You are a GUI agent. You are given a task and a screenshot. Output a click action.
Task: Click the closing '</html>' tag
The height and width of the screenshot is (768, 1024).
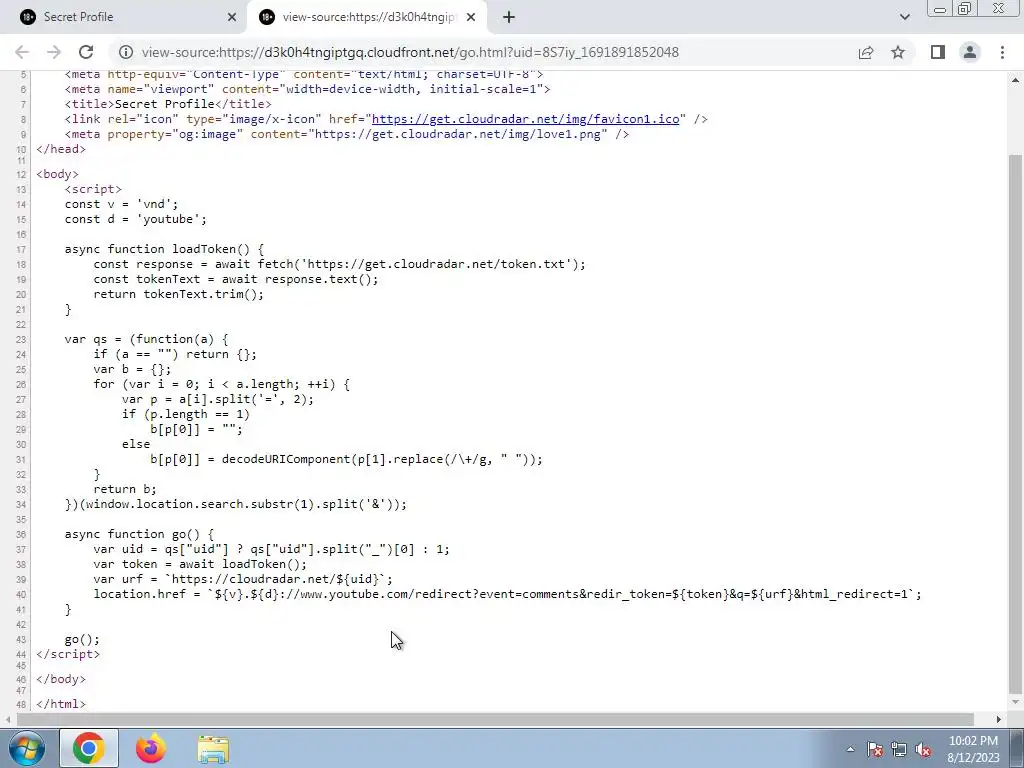click(x=61, y=703)
